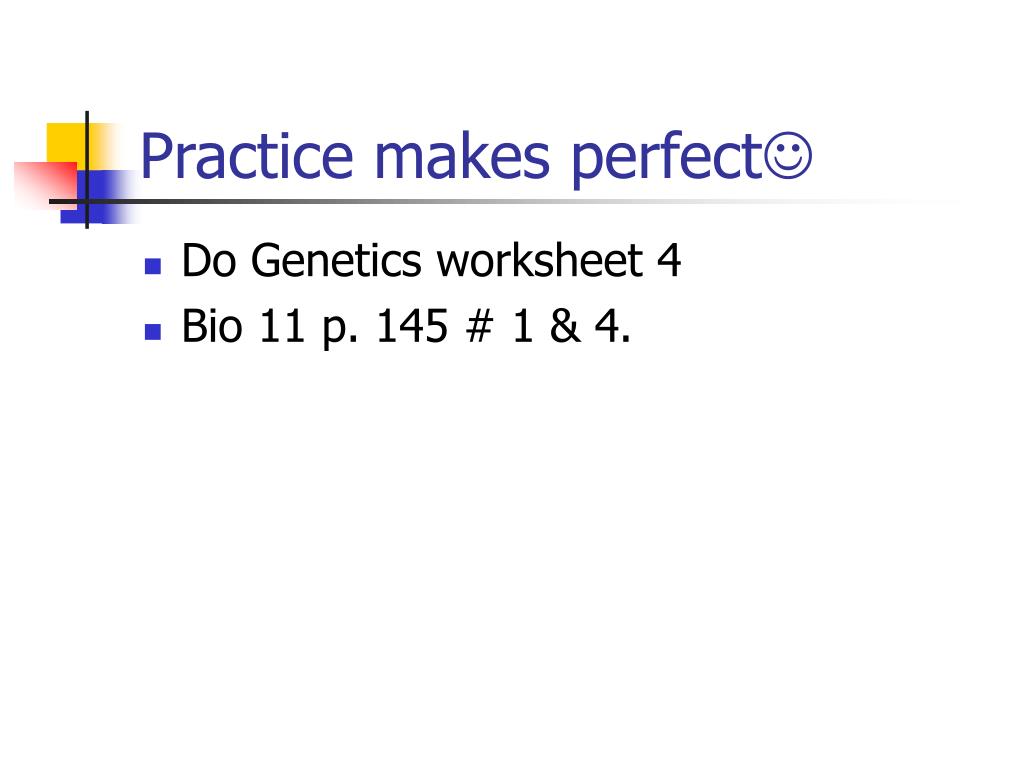Click the bullet before Bio 11
1024x768 pixels.
point(153,332)
